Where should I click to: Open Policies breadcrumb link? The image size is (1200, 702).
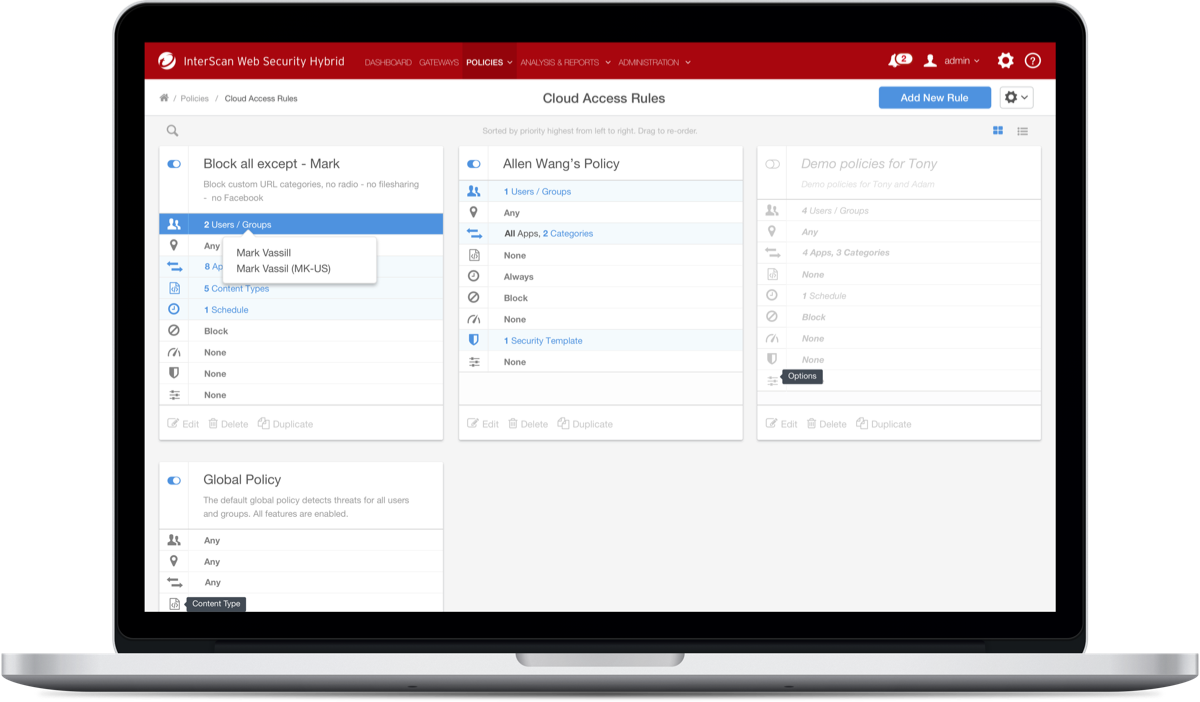click(195, 98)
